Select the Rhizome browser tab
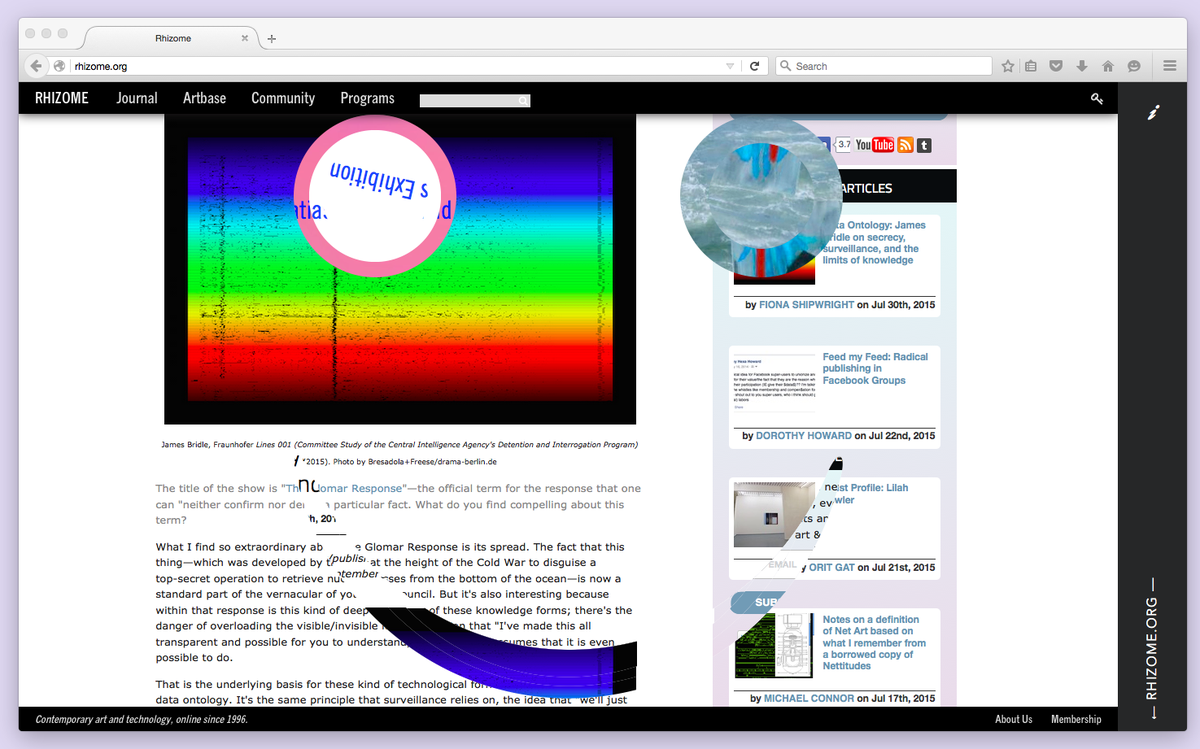1200x749 pixels. point(173,39)
